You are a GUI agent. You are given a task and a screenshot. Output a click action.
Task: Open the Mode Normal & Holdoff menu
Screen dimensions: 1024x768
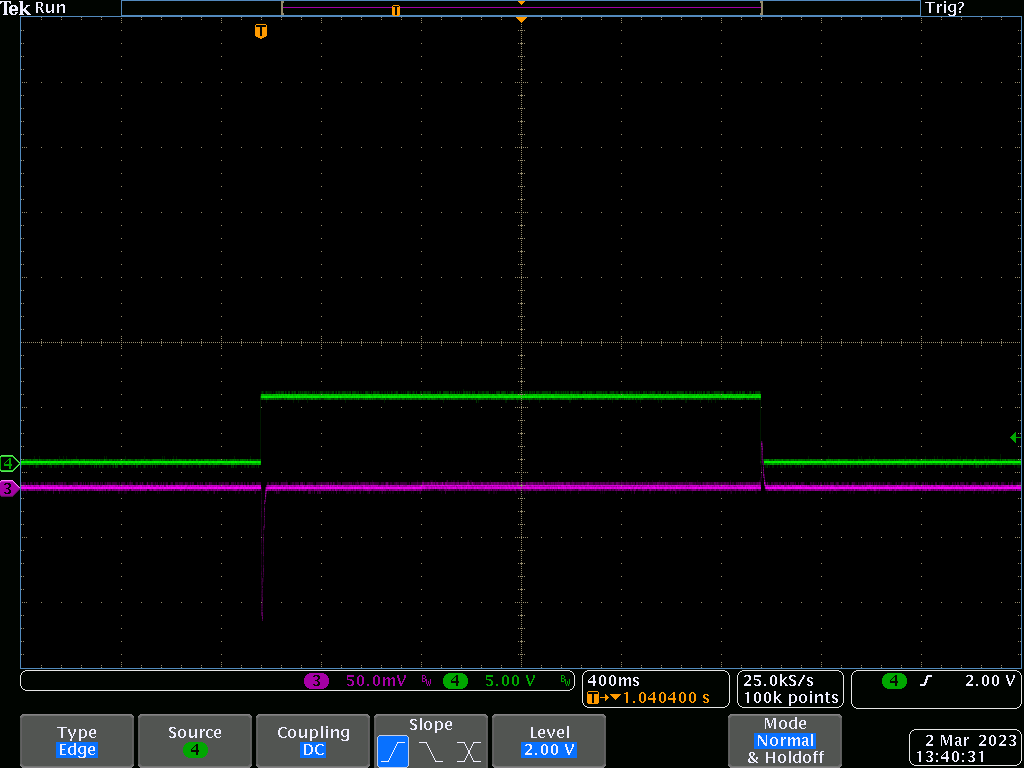[785, 741]
